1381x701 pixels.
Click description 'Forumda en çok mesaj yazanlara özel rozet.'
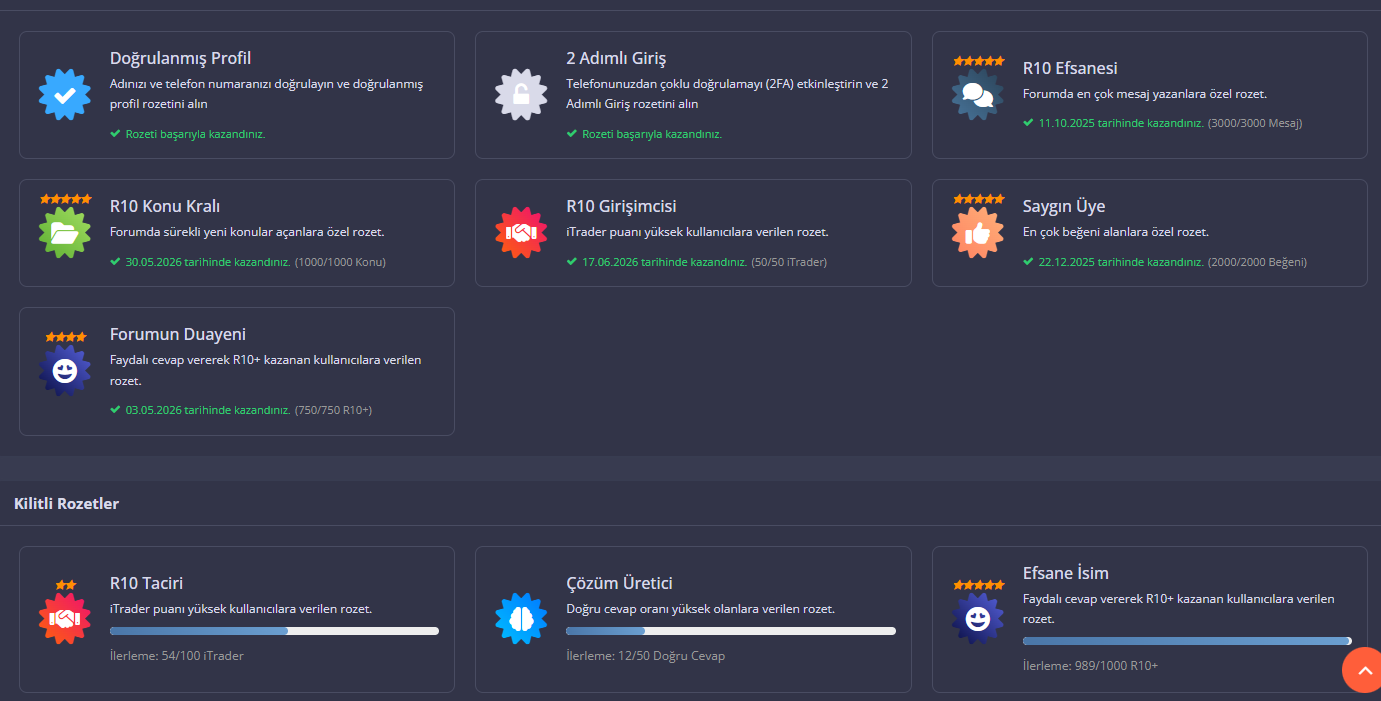point(1145,94)
